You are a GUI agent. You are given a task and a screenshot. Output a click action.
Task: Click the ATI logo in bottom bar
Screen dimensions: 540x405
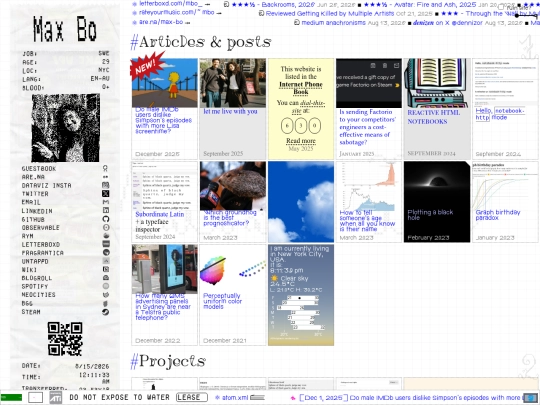pos(56,397)
